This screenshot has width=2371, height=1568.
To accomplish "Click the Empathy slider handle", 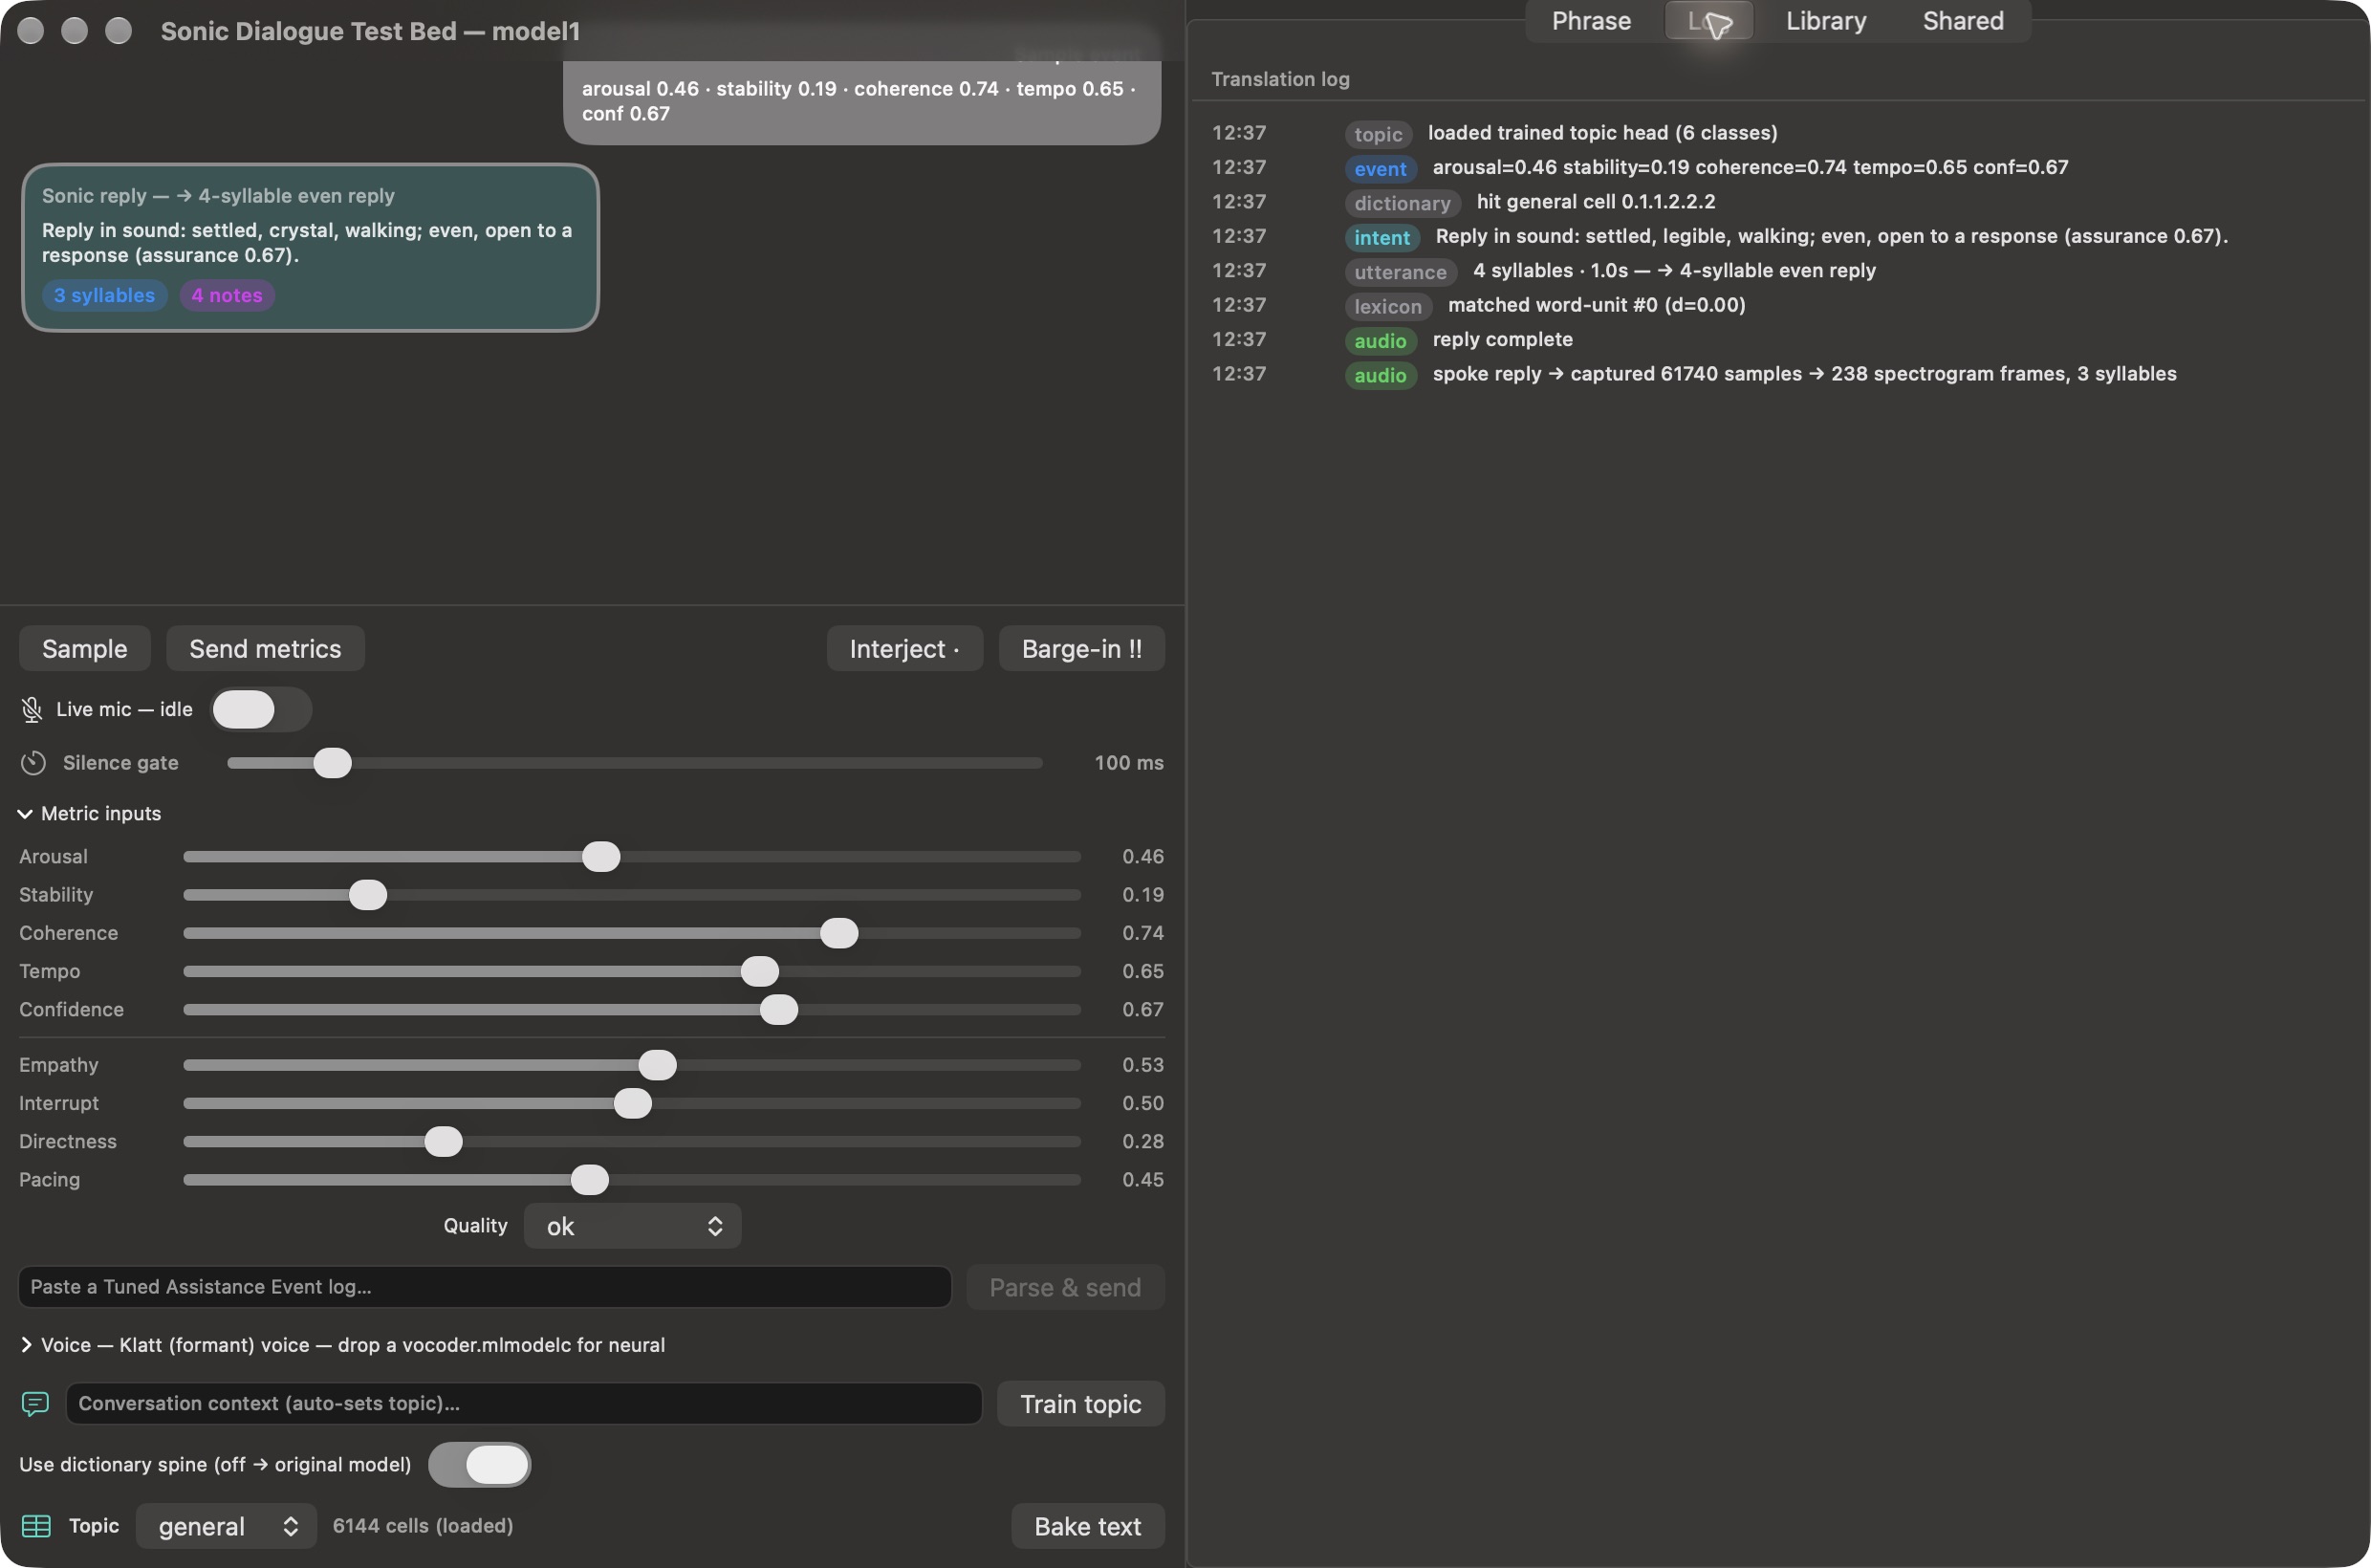I will pyautogui.click(x=657, y=1065).
